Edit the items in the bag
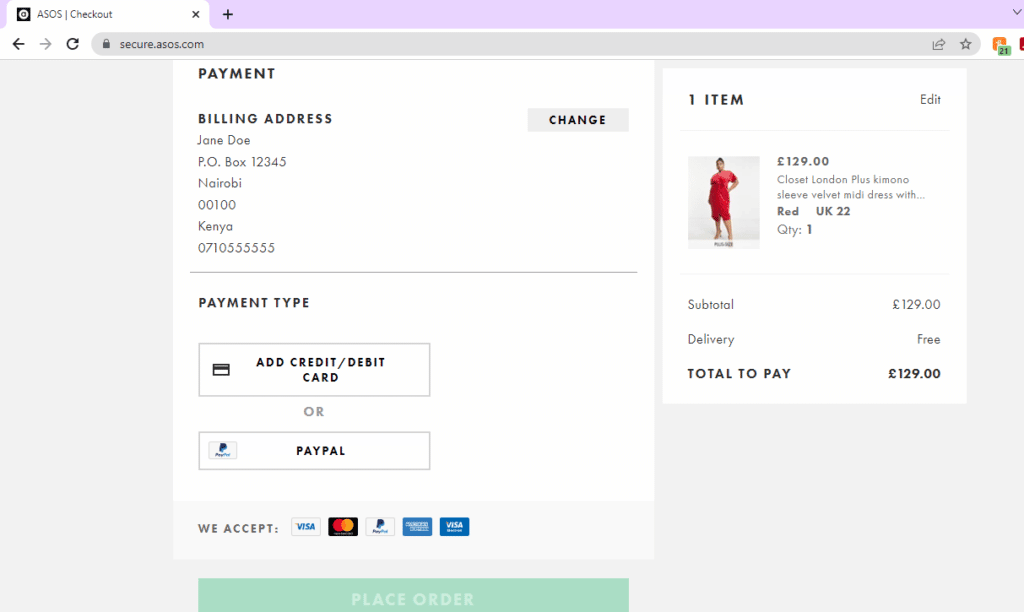 pos(930,100)
